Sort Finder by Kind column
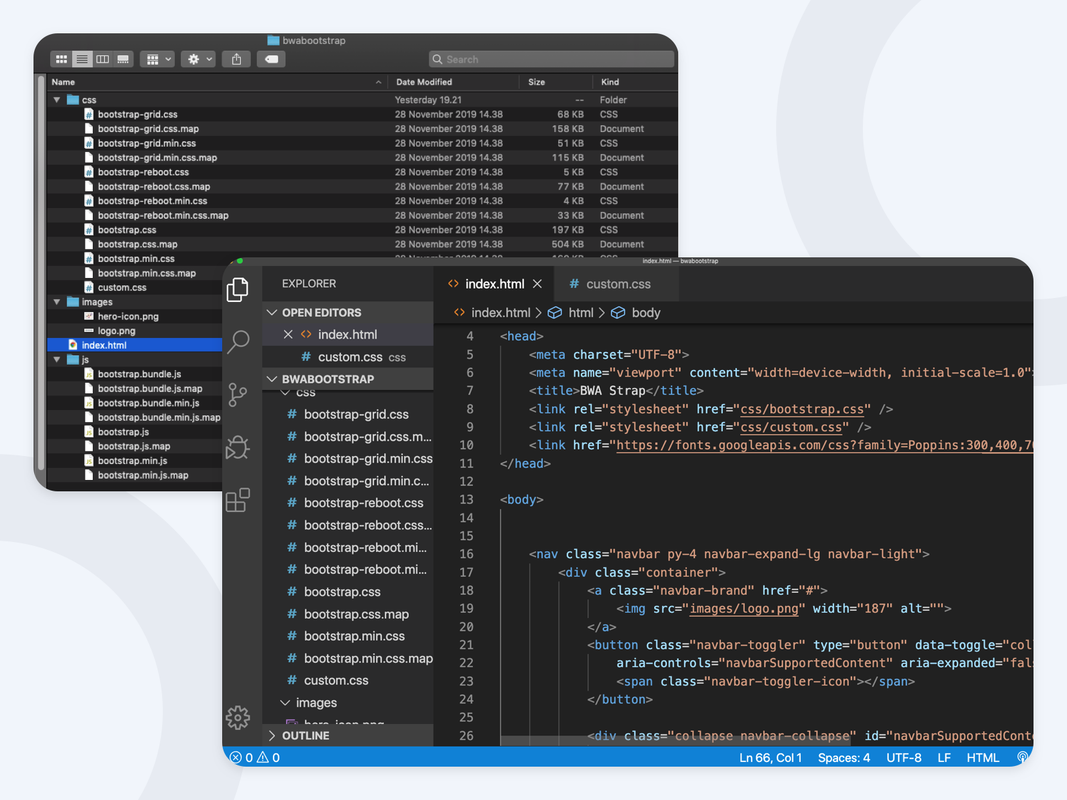This screenshot has width=1067, height=800. (x=635, y=82)
